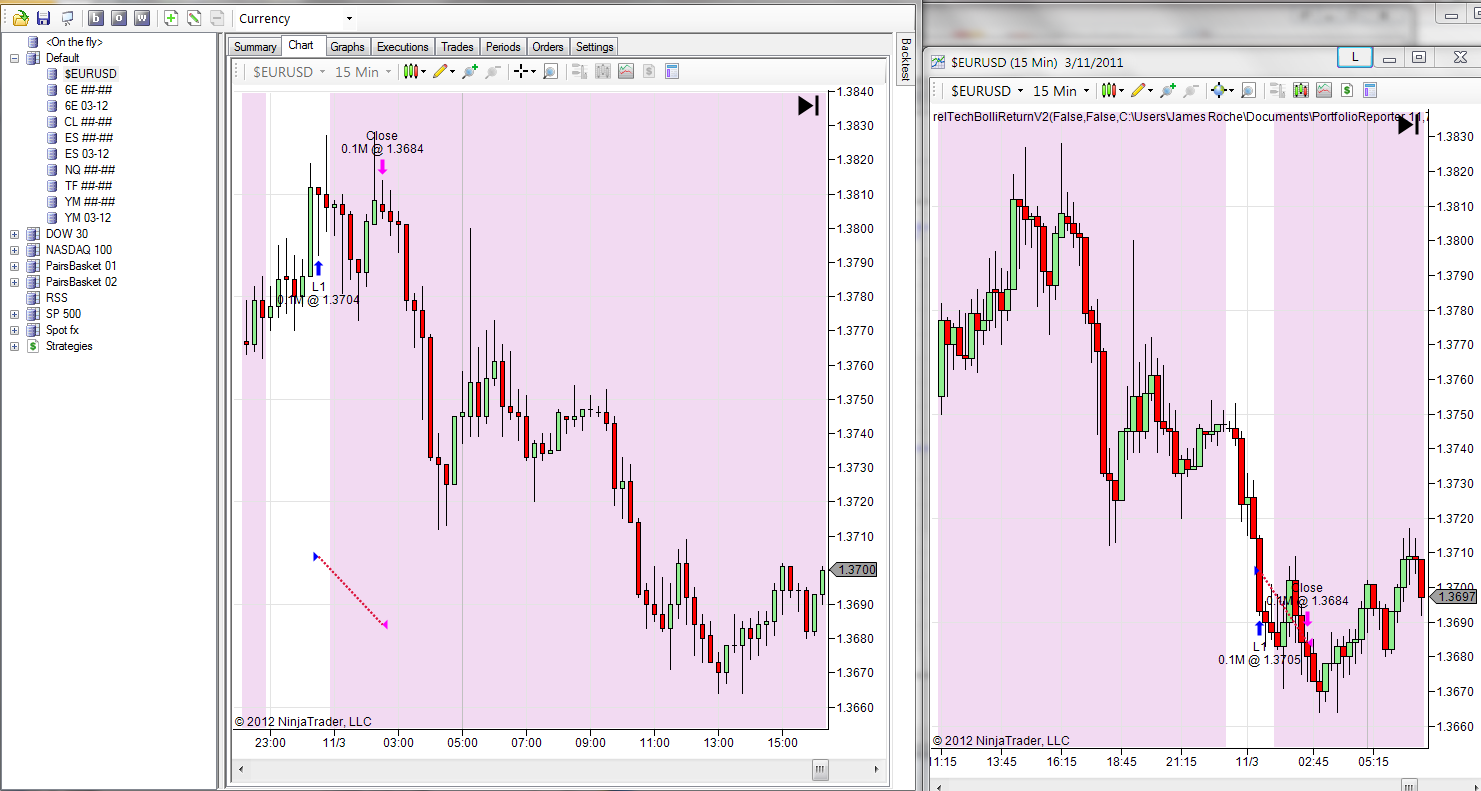Select $EURUSD in the instrument tree
The height and width of the screenshot is (791, 1481).
pyautogui.click(x=91, y=74)
